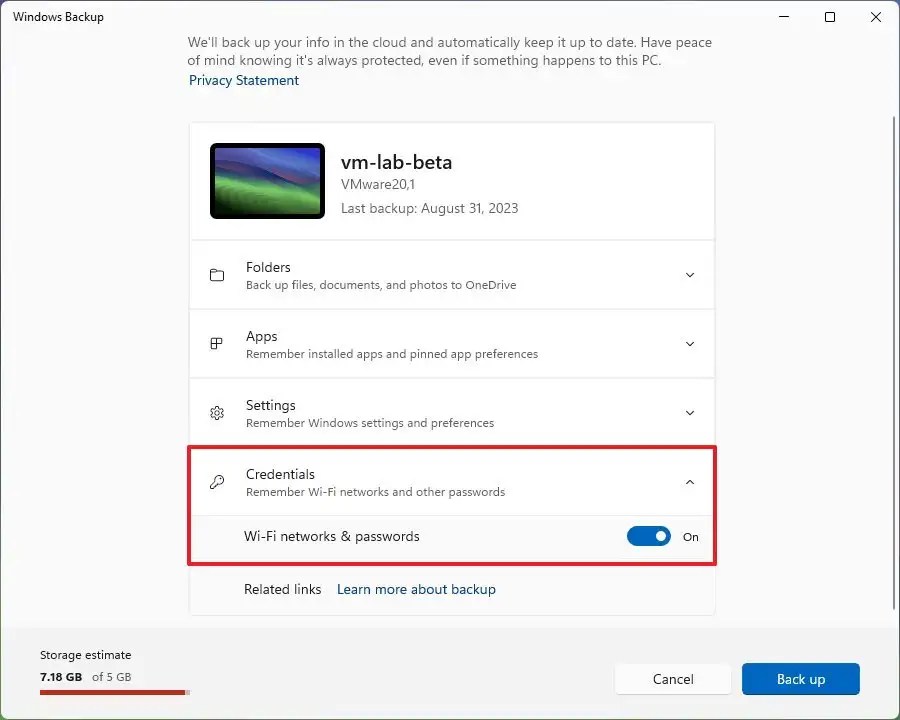Click the apps icon beside Apps
The width and height of the screenshot is (900, 720).
click(217, 343)
